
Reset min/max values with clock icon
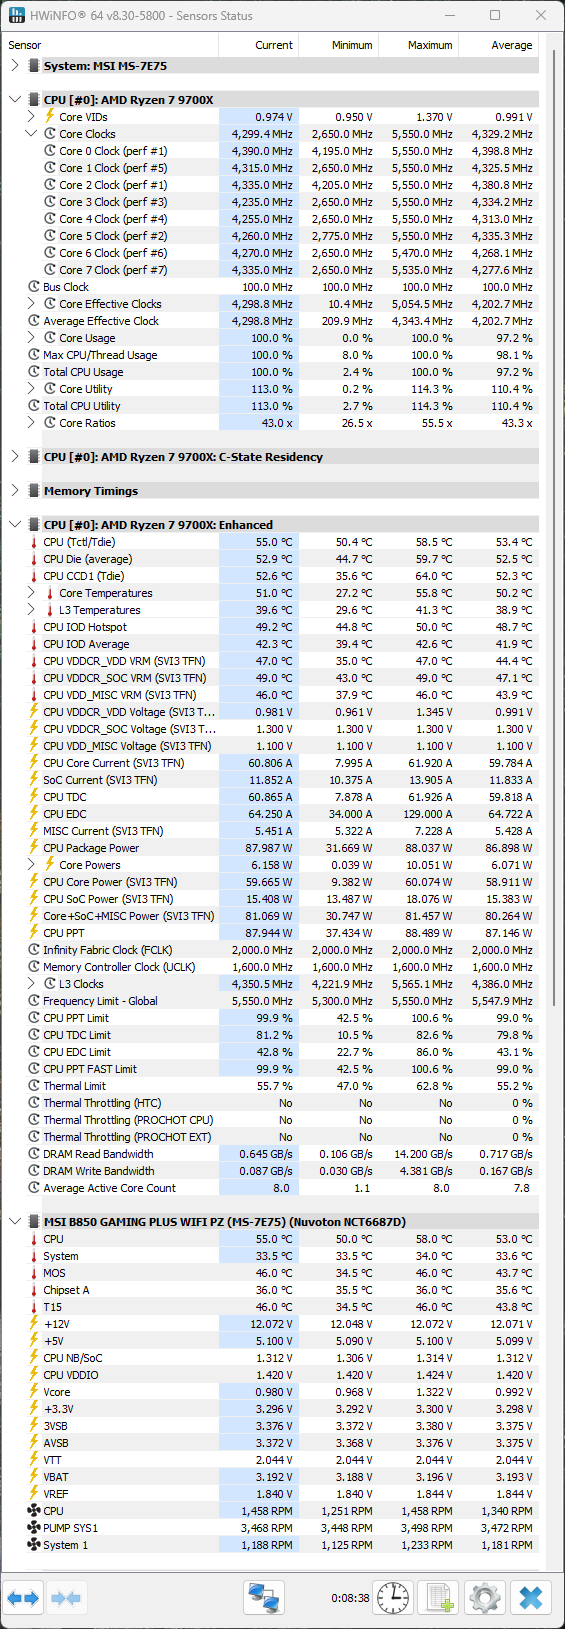(x=393, y=1598)
